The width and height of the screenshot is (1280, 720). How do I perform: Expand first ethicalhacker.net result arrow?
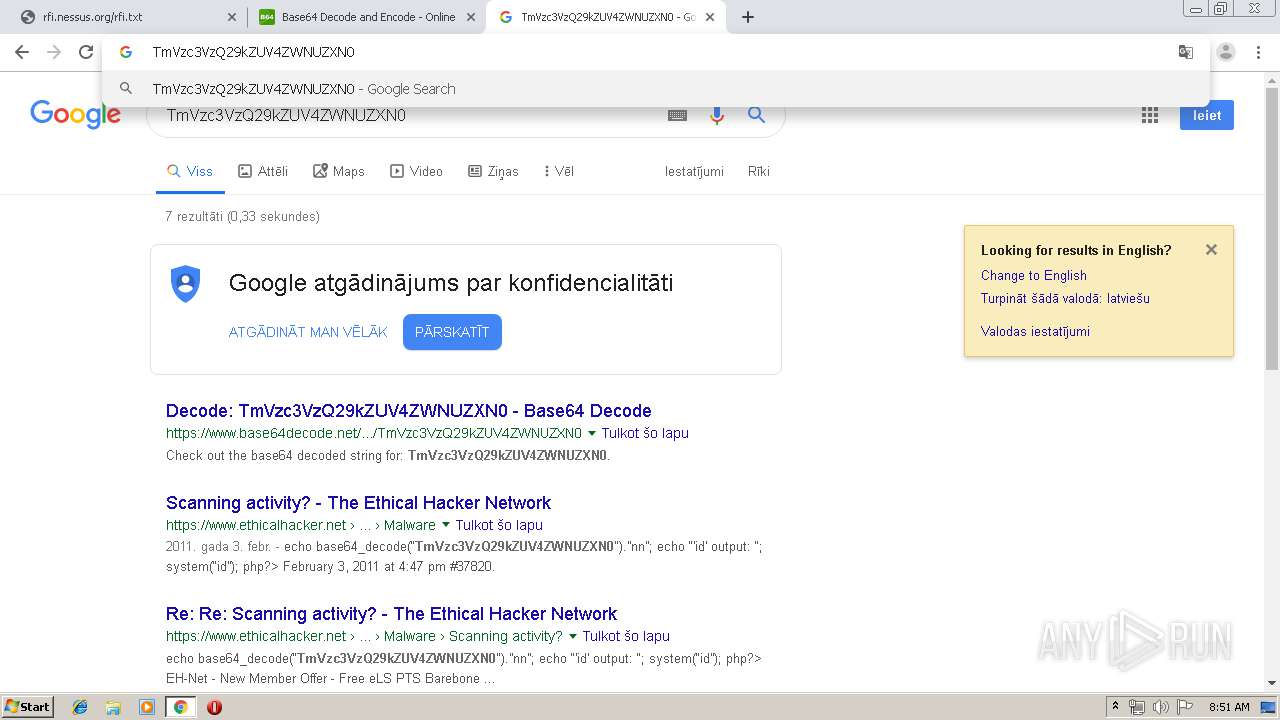point(446,525)
